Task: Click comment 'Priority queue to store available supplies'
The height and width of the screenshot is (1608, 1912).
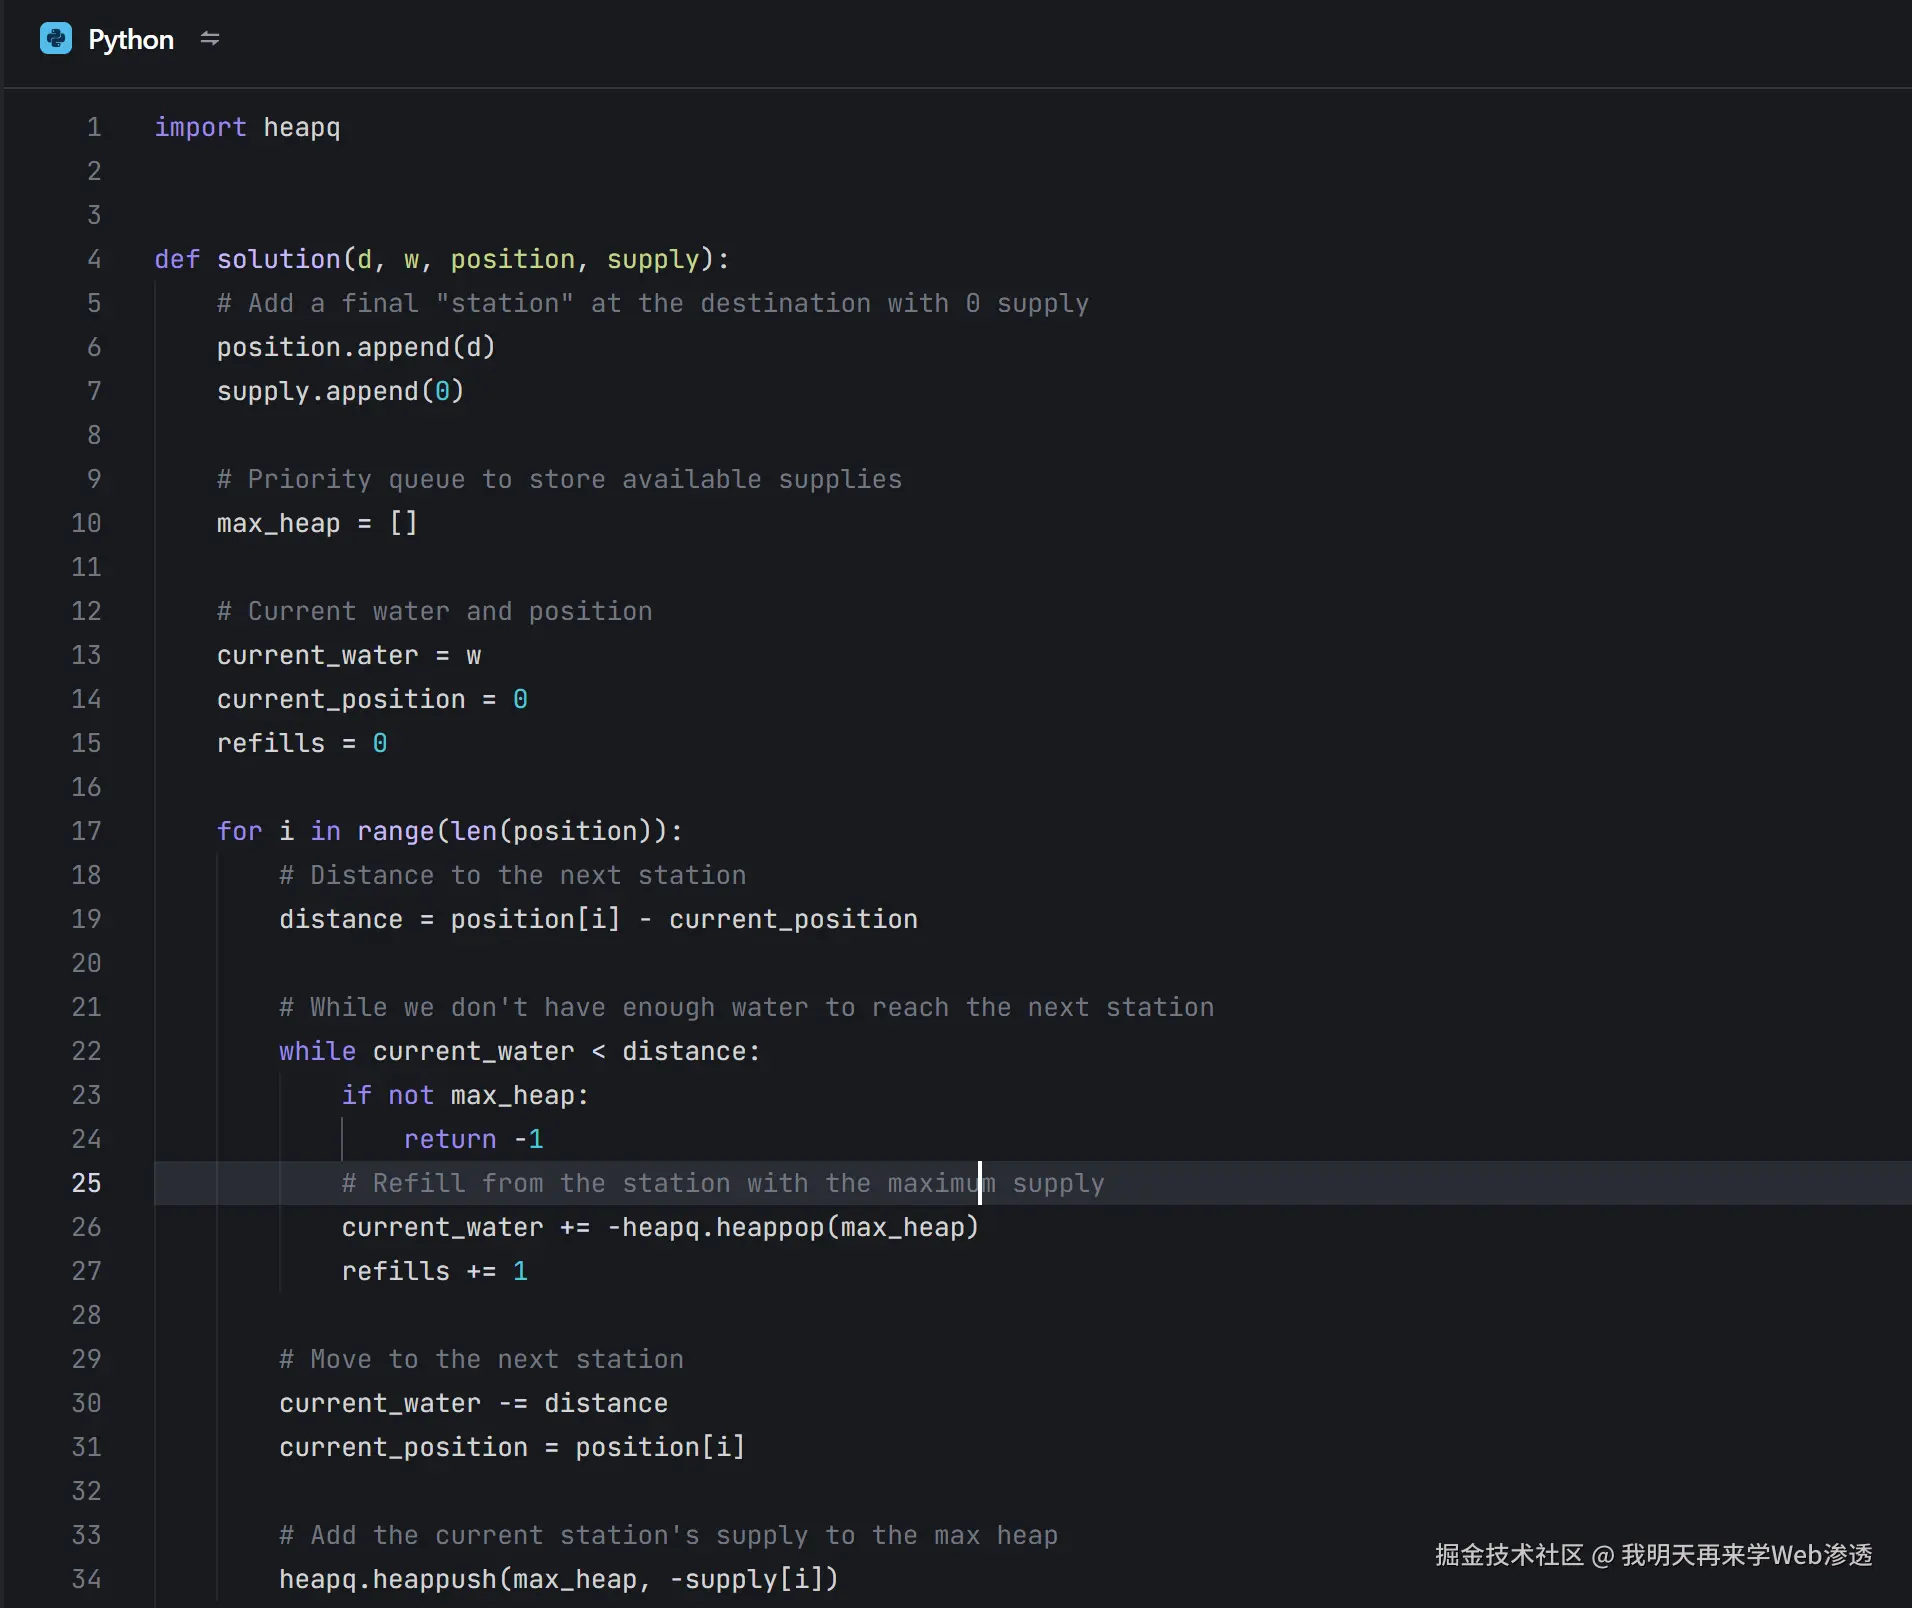Action: click(x=560, y=479)
